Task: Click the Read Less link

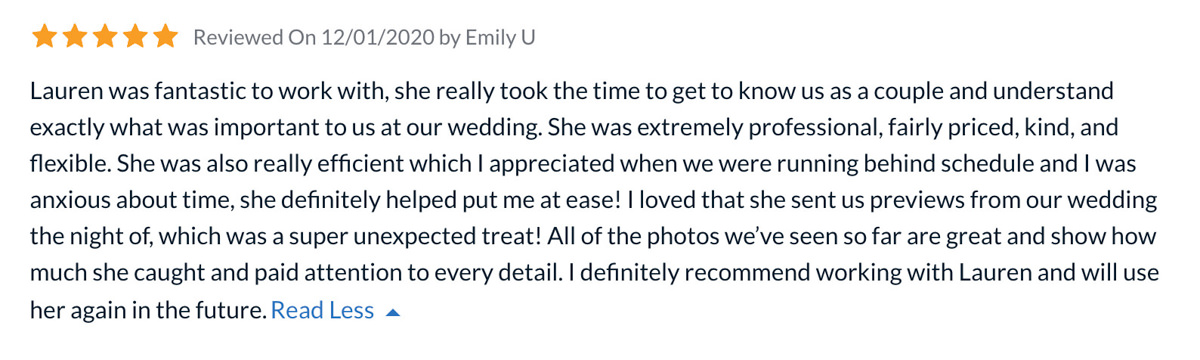Action: click(322, 310)
